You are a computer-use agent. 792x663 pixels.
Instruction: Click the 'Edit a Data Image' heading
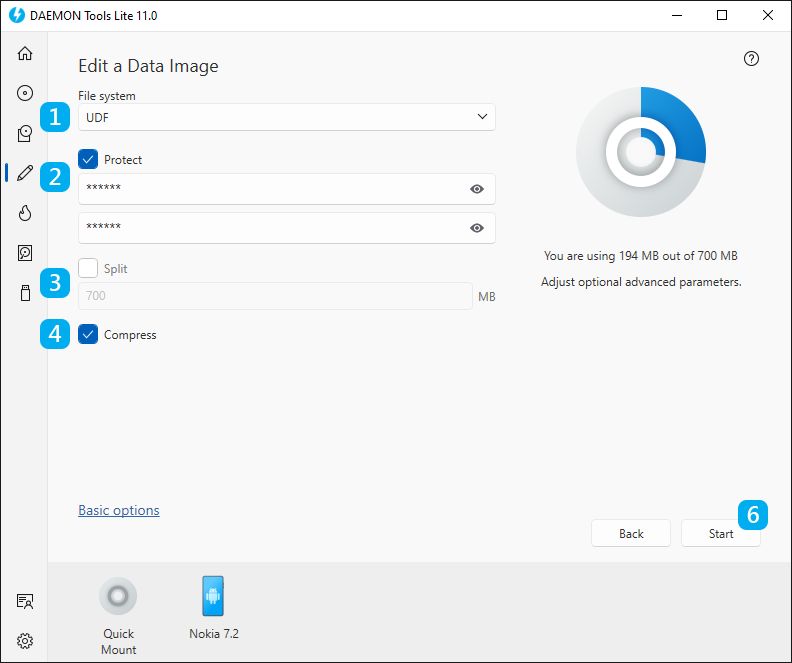(148, 66)
